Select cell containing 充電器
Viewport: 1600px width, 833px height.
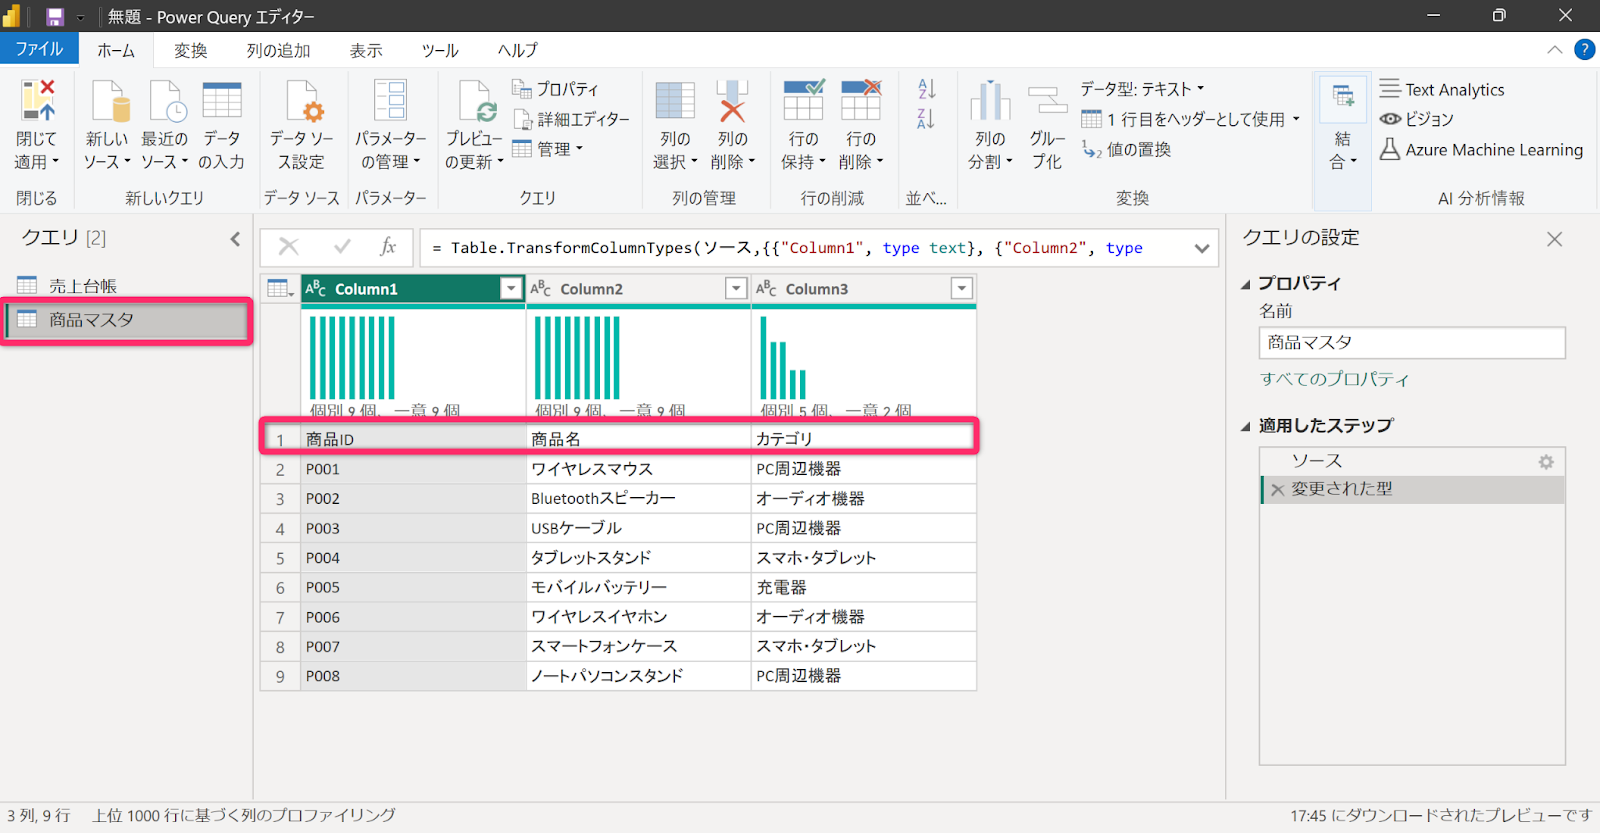pyautogui.click(x=864, y=588)
